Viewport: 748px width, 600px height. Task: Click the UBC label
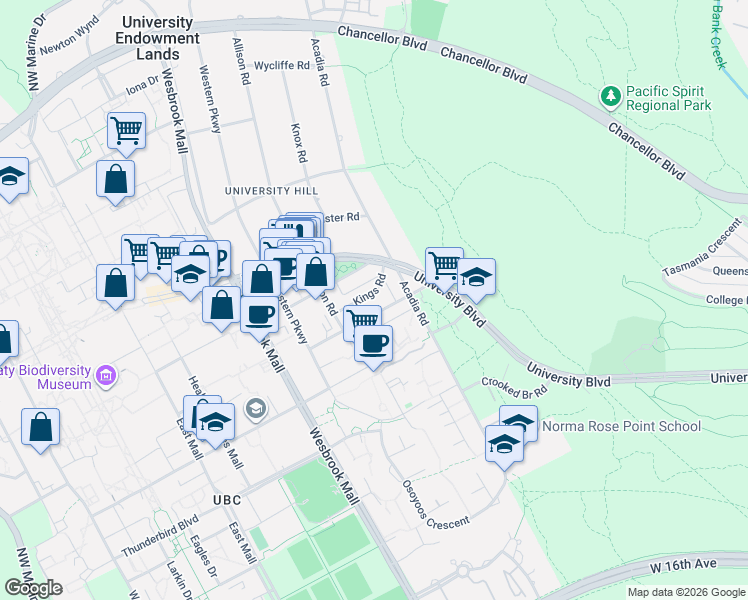227,500
